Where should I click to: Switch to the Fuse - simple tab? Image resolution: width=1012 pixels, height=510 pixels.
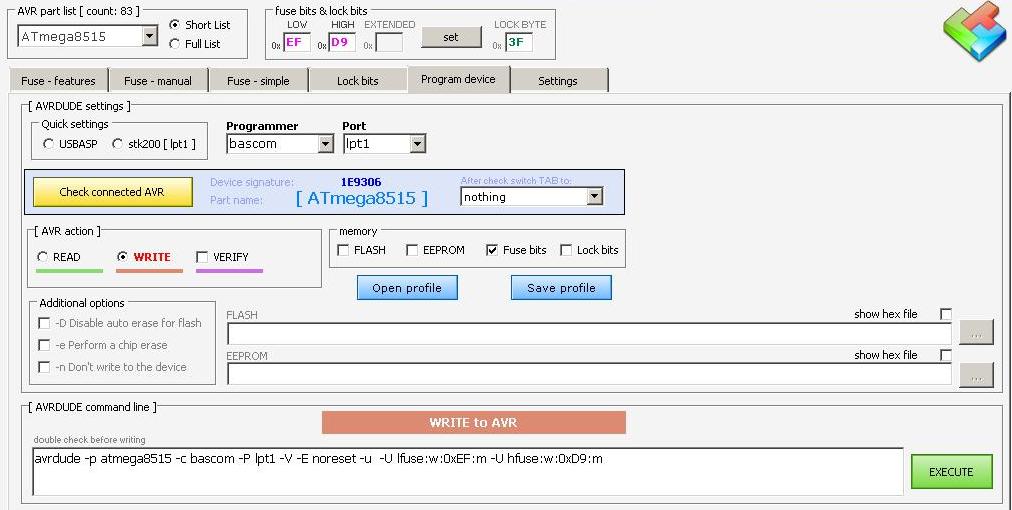point(258,81)
